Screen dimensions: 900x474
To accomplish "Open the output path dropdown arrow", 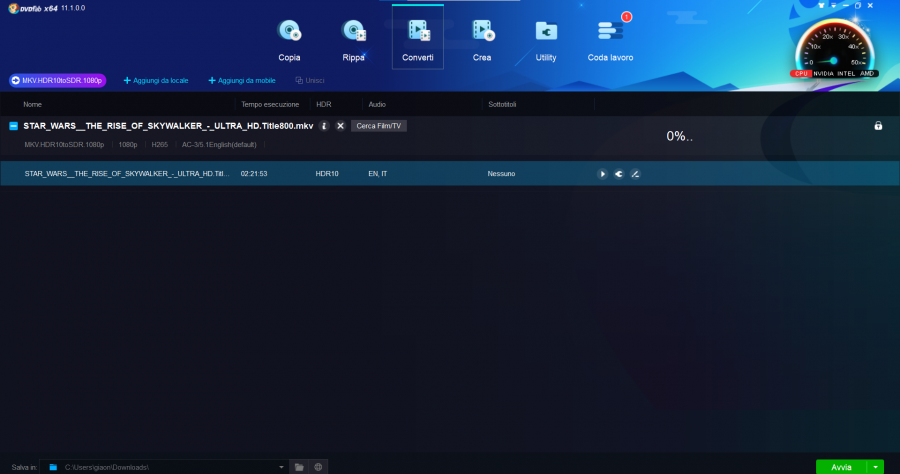I will point(281,467).
